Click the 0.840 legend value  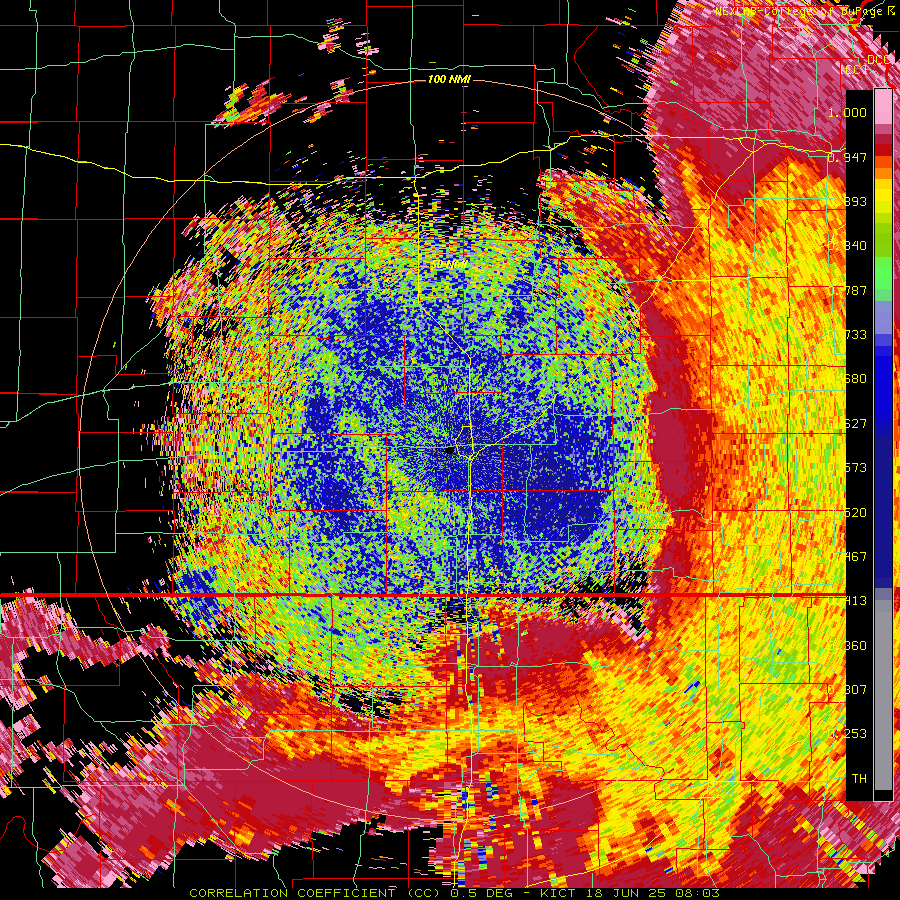click(847, 246)
